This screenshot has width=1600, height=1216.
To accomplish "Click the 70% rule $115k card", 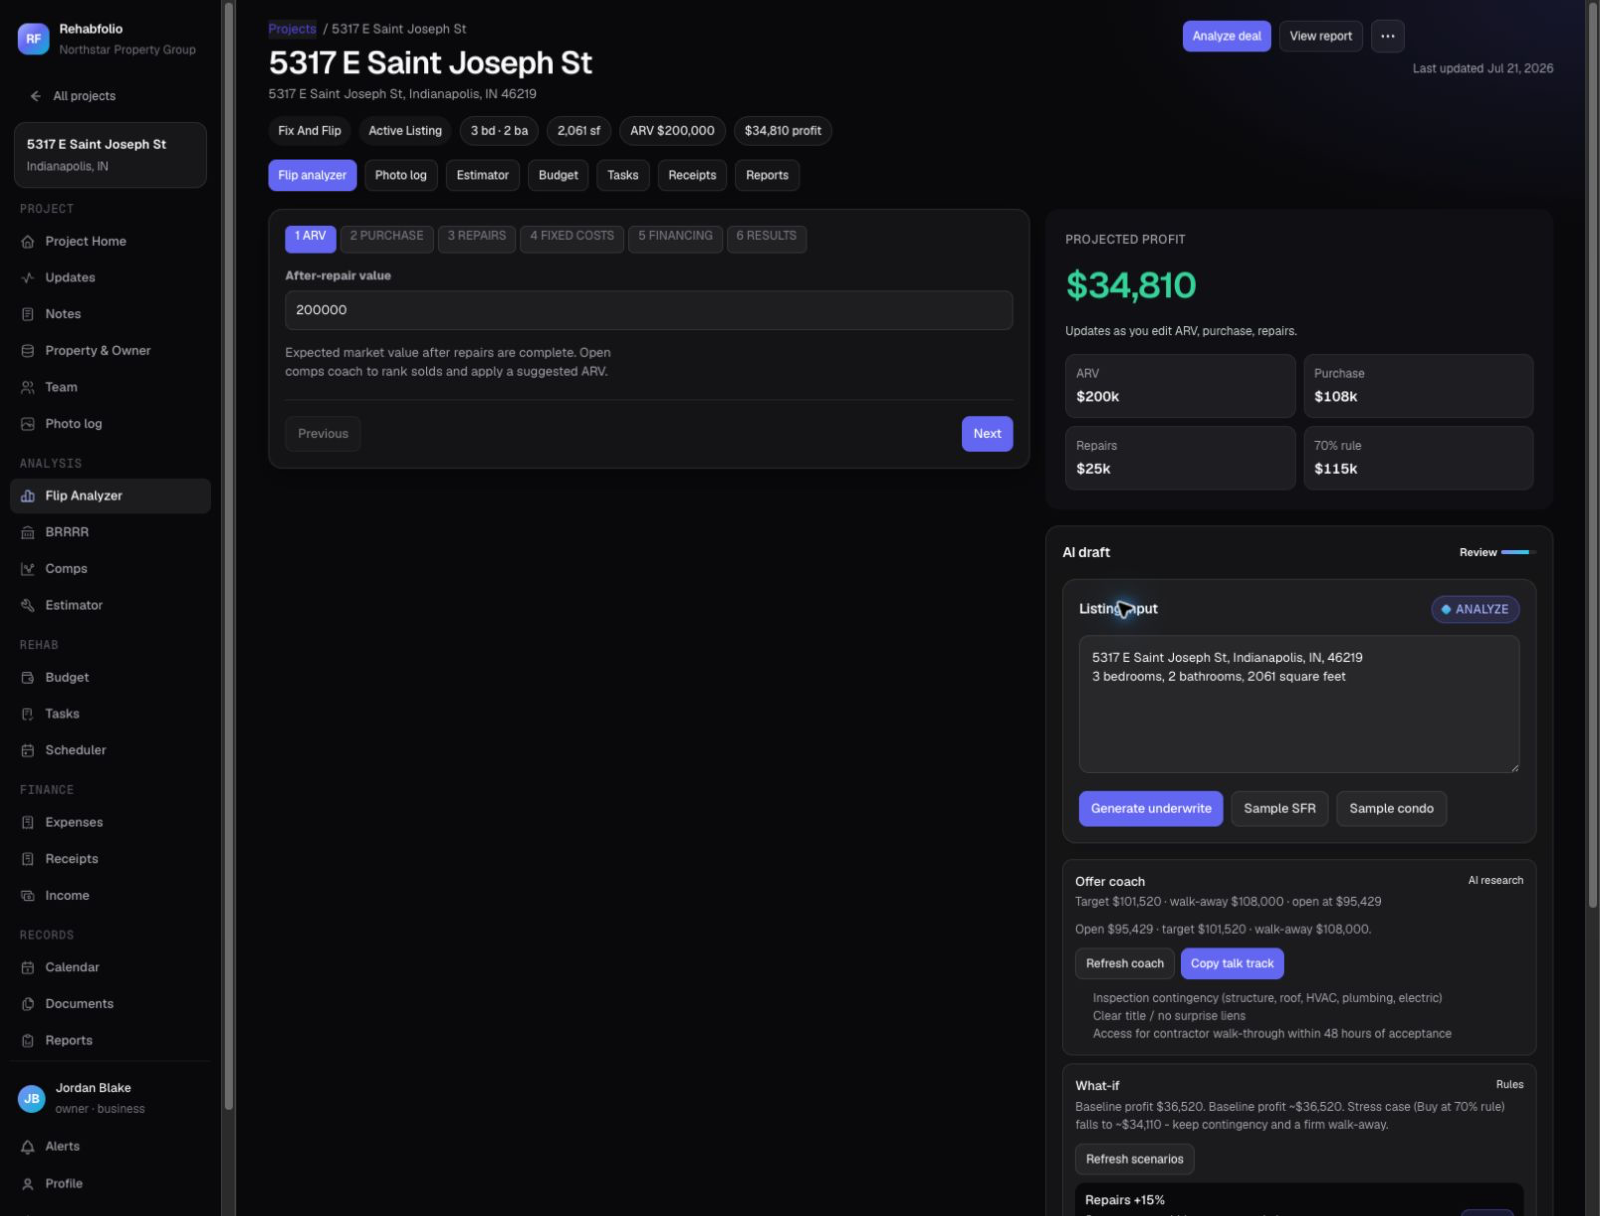I will [x=1418, y=458].
